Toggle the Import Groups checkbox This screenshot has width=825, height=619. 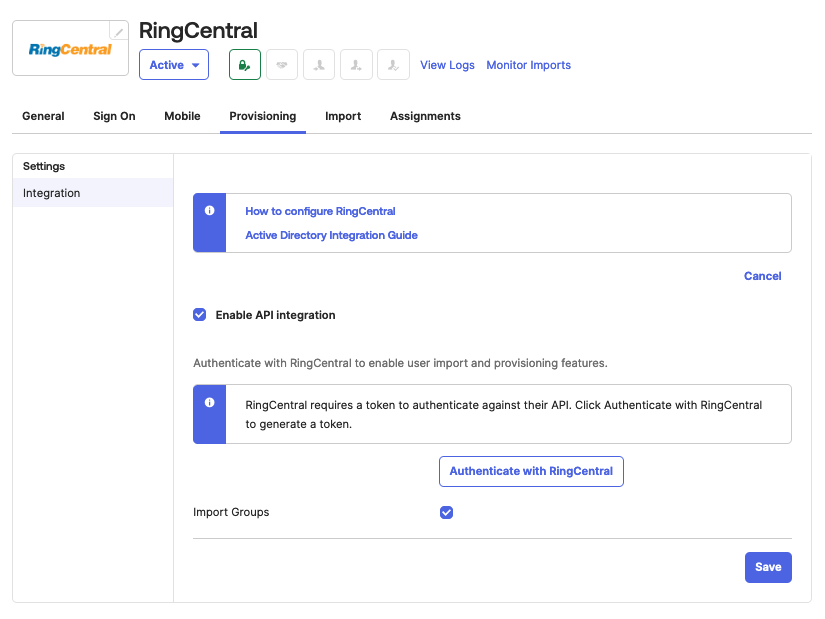point(447,513)
